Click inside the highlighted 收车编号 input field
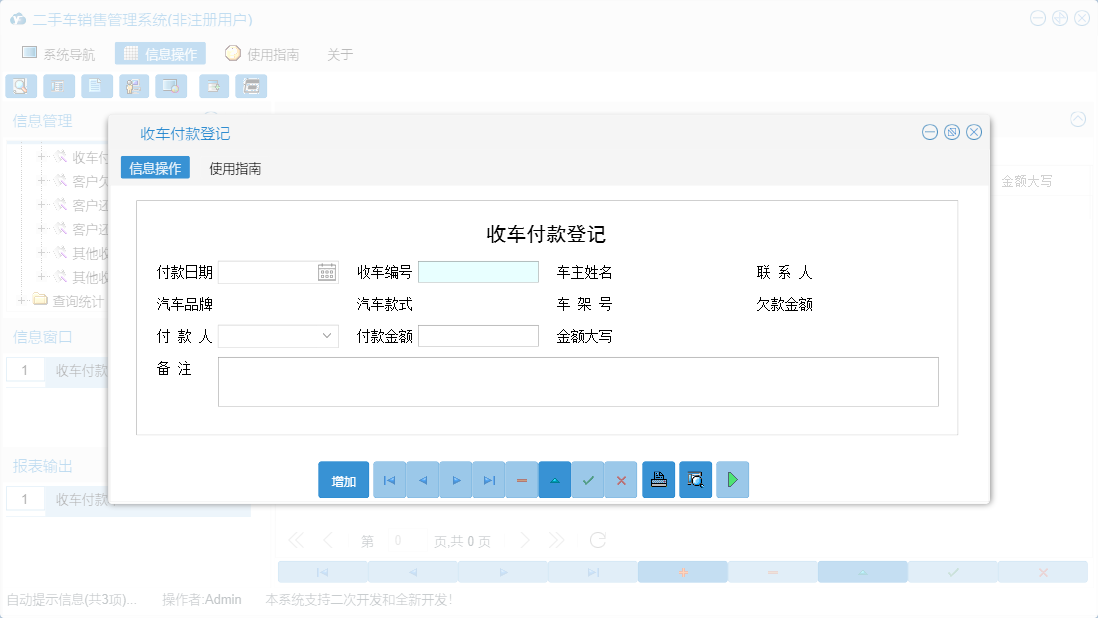1098x618 pixels. pyautogui.click(x=478, y=271)
